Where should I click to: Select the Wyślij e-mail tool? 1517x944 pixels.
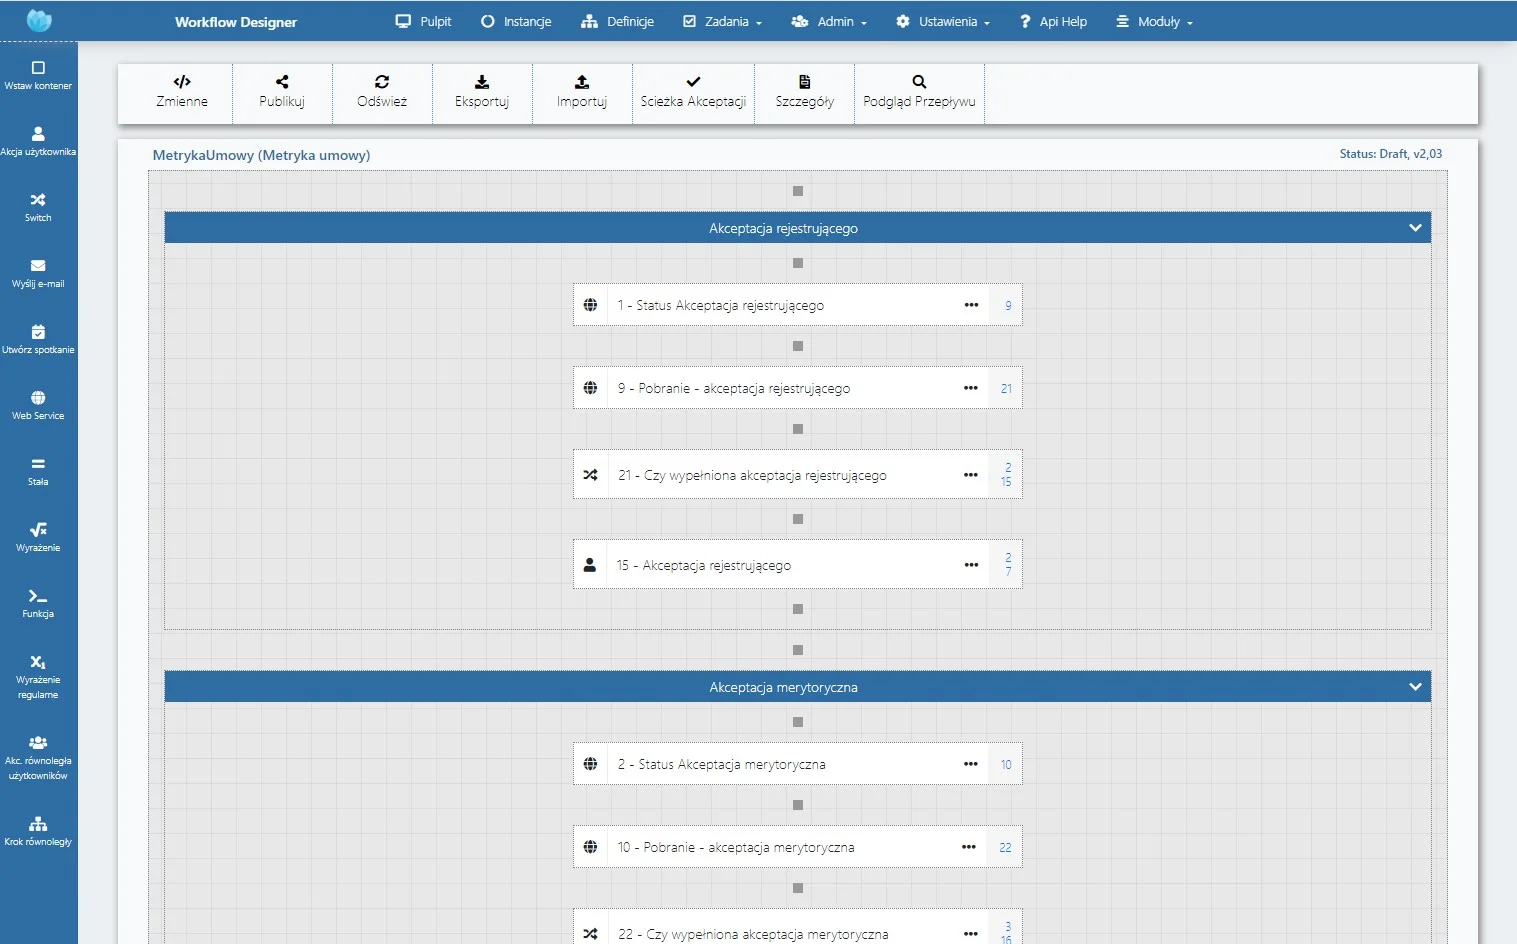pos(38,273)
